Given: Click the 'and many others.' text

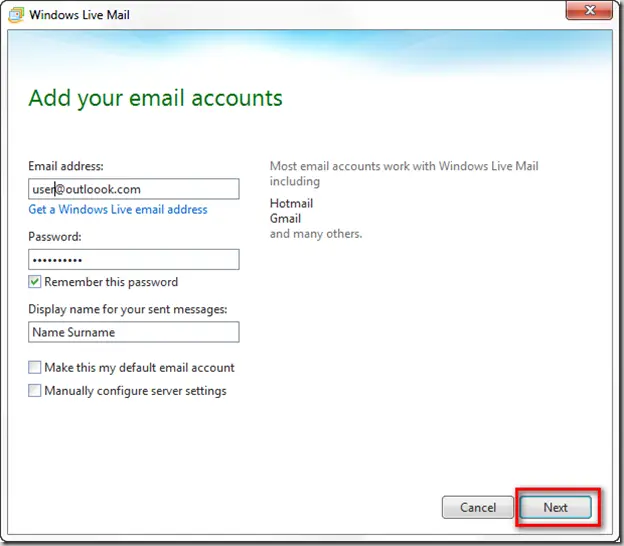Looking at the screenshot, I should 316,234.
